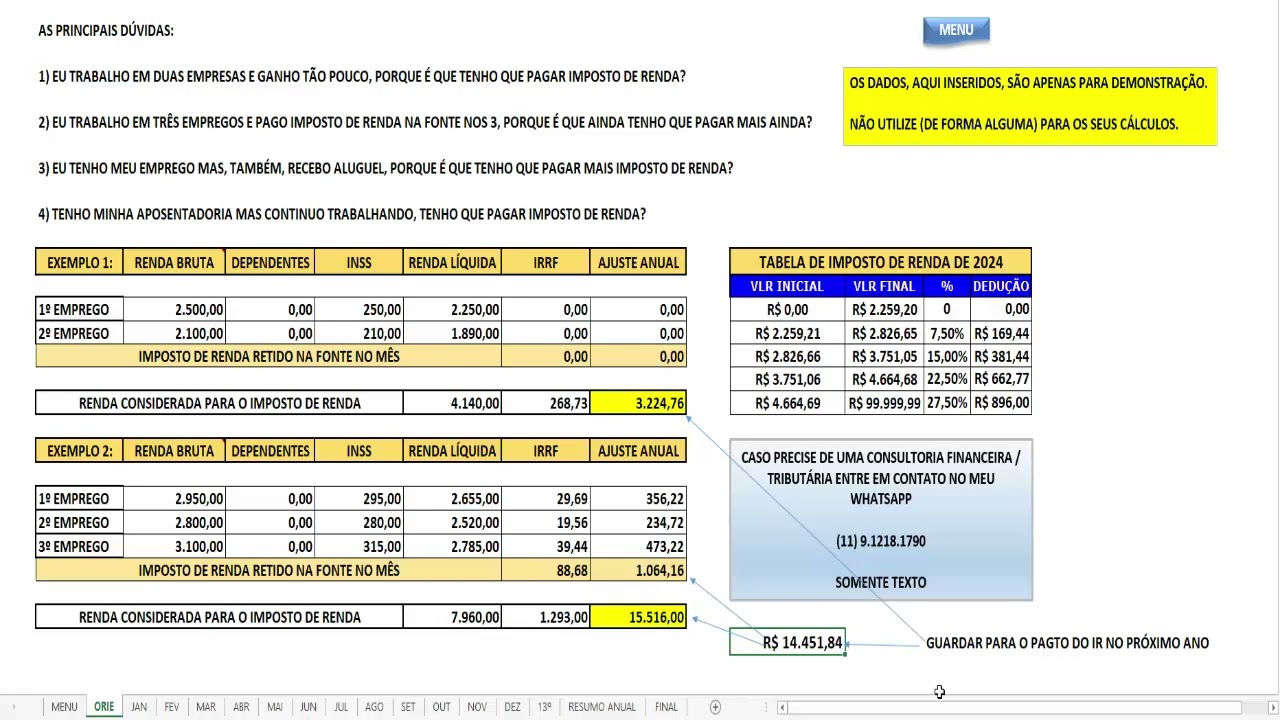Image resolution: width=1280 pixels, height=720 pixels.
Task: Click the yellow 3.224,76 ajuste anual cell
Action: pos(638,403)
